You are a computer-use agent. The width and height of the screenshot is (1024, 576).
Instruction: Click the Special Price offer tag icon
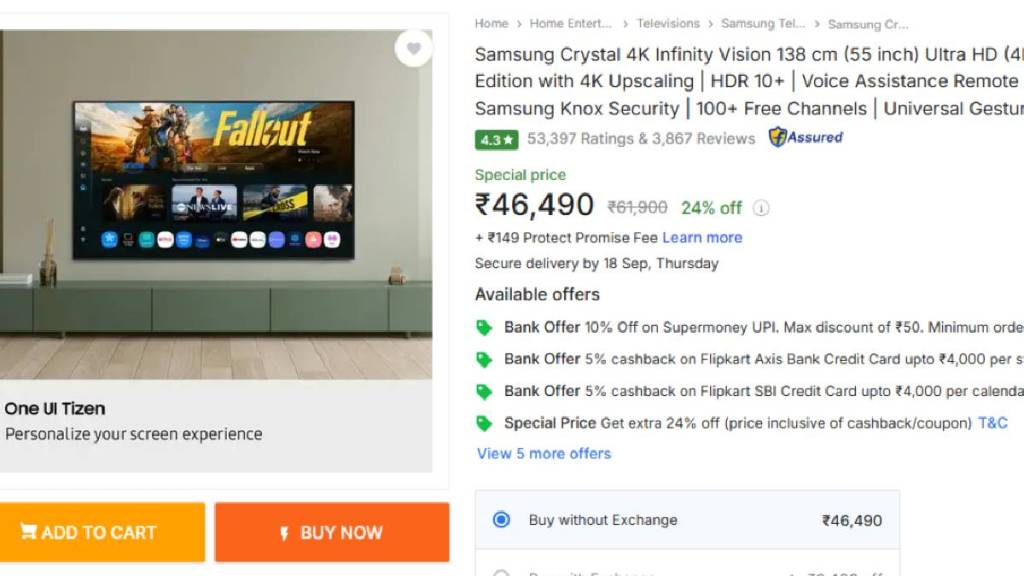484,423
